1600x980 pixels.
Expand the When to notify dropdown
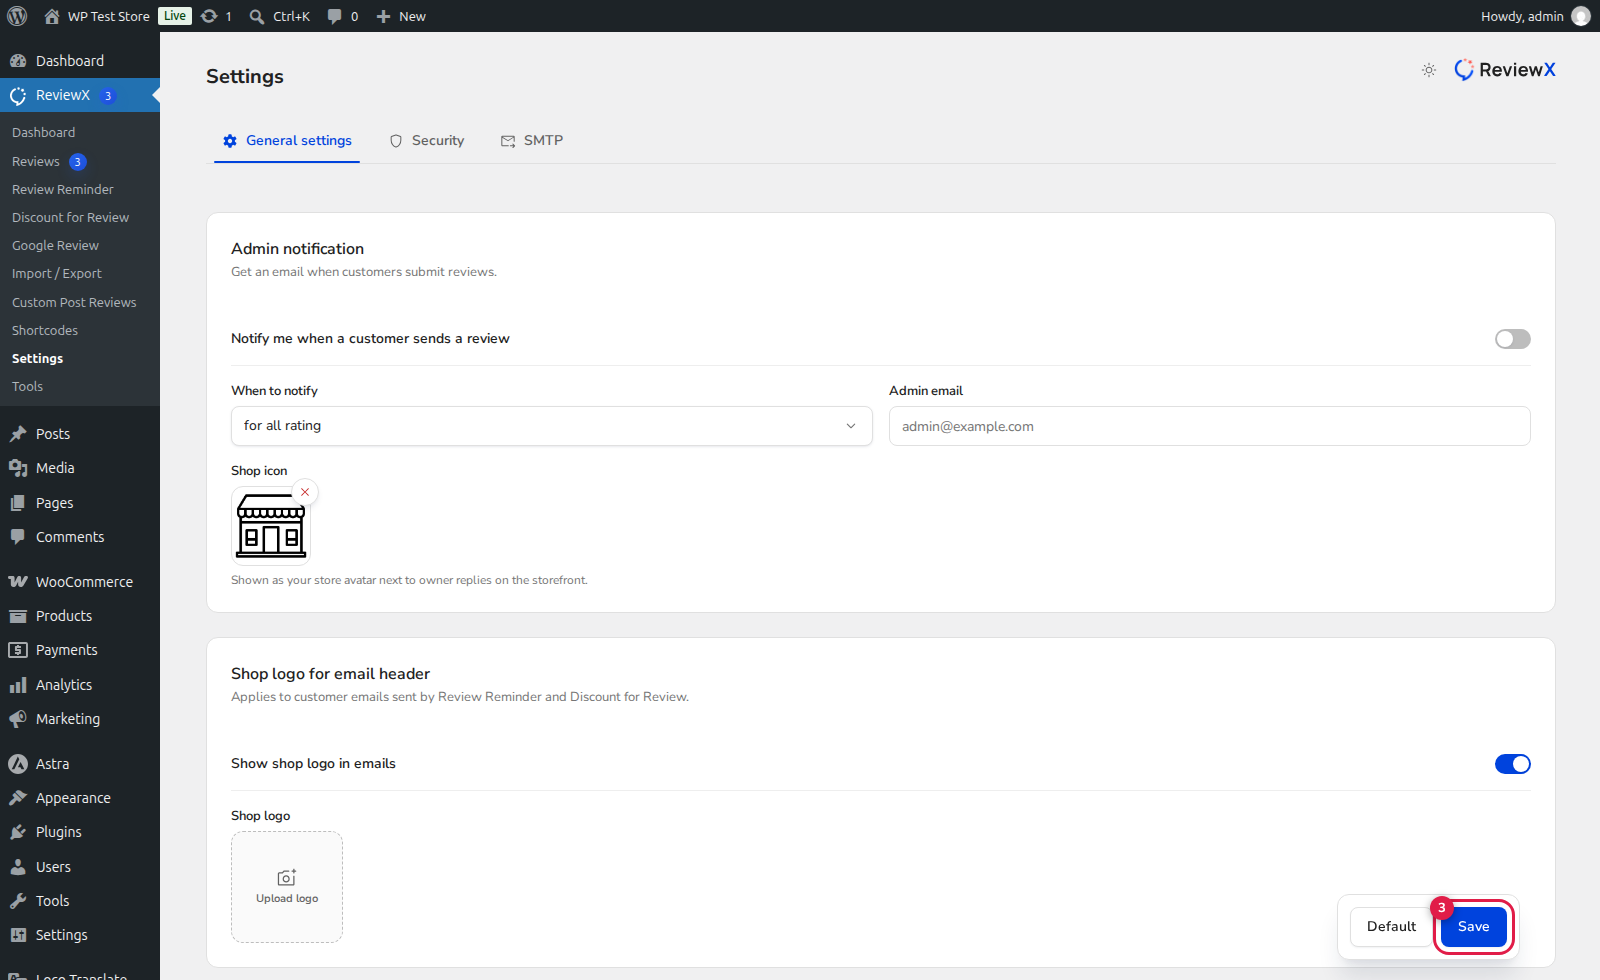pos(551,426)
